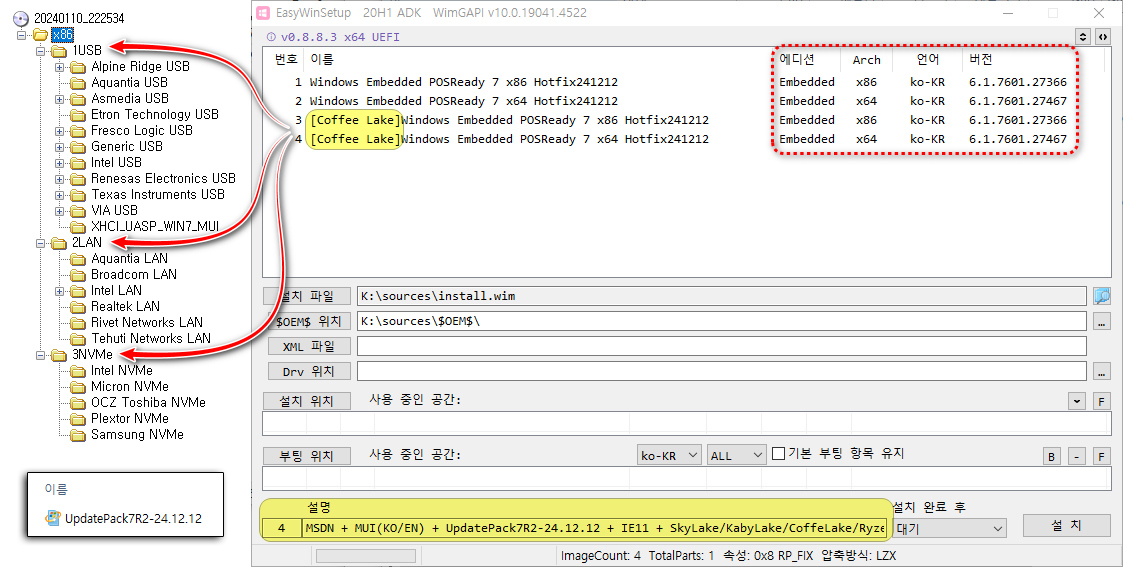Screen dimensions: 1123x567
Task: Click the UpdatePack7R2-24.12.12 file icon
Action: pos(53,518)
